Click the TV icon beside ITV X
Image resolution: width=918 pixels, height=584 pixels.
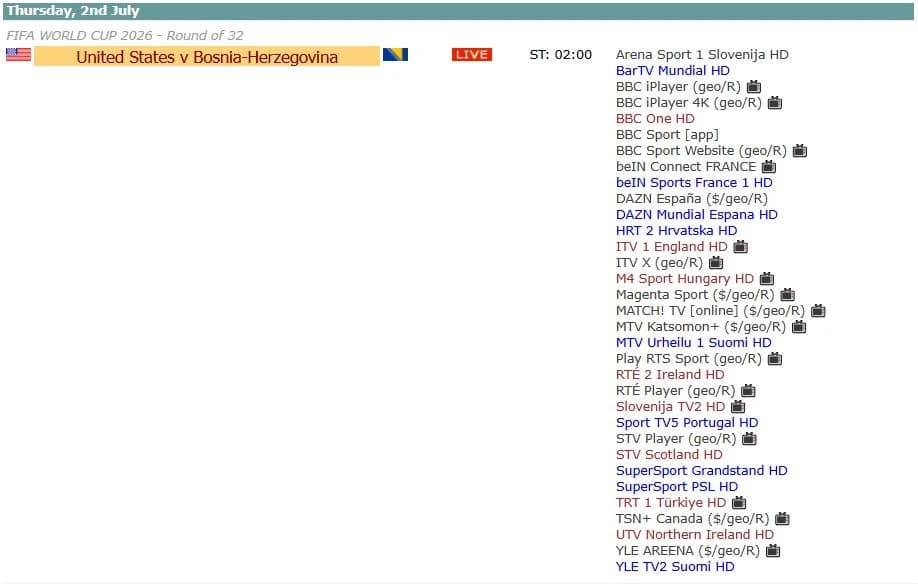click(x=715, y=263)
